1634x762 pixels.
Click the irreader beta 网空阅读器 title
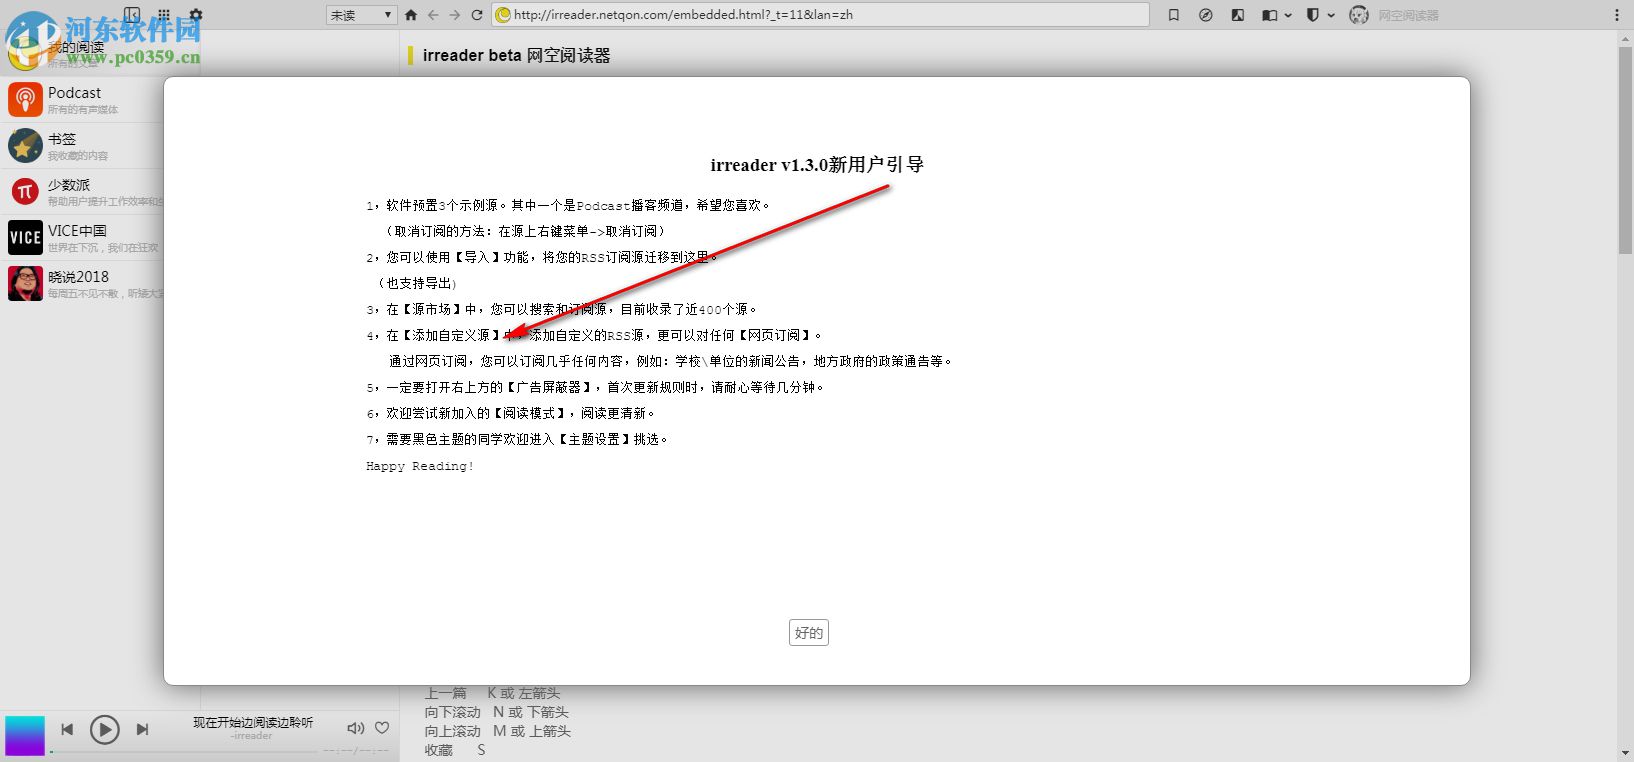(x=516, y=56)
